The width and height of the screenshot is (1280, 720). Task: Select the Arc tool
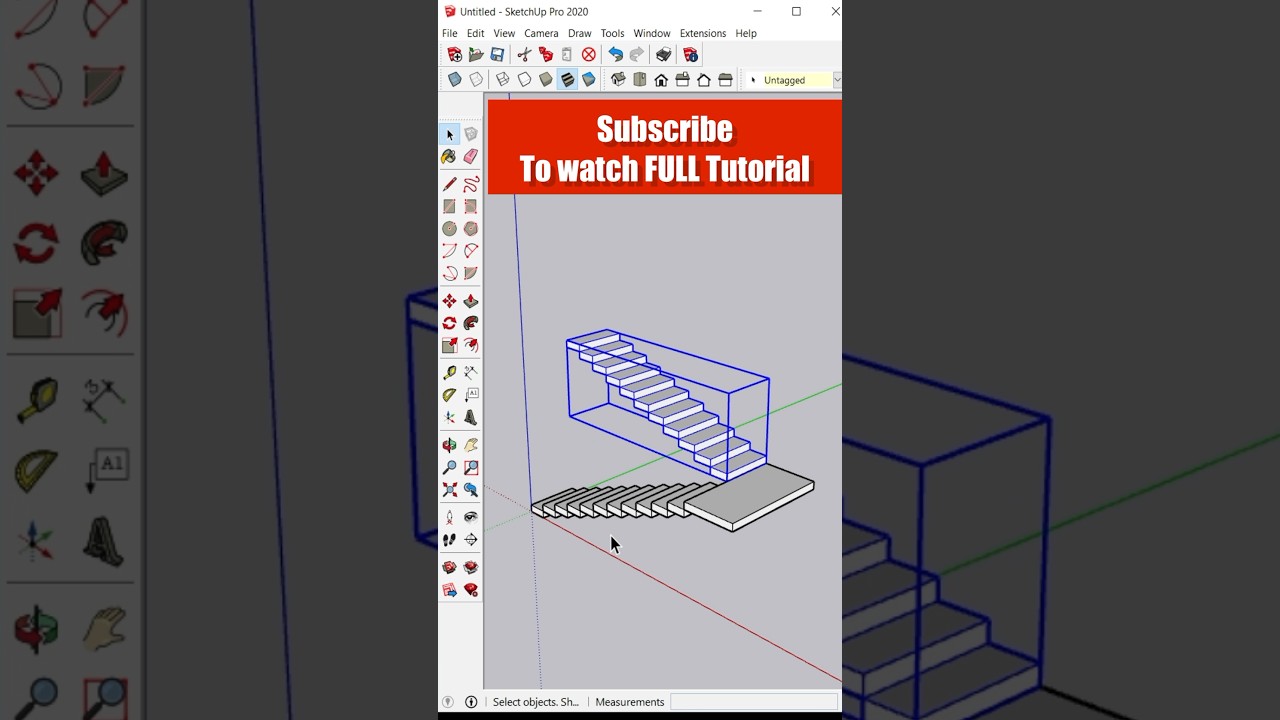(x=449, y=250)
